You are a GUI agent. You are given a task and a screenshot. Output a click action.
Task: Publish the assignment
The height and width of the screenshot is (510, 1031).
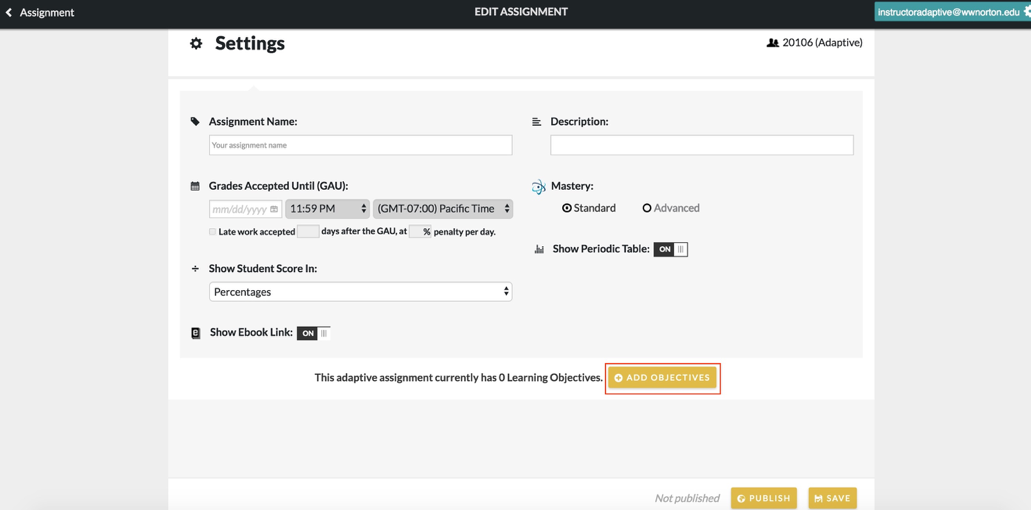(763, 498)
